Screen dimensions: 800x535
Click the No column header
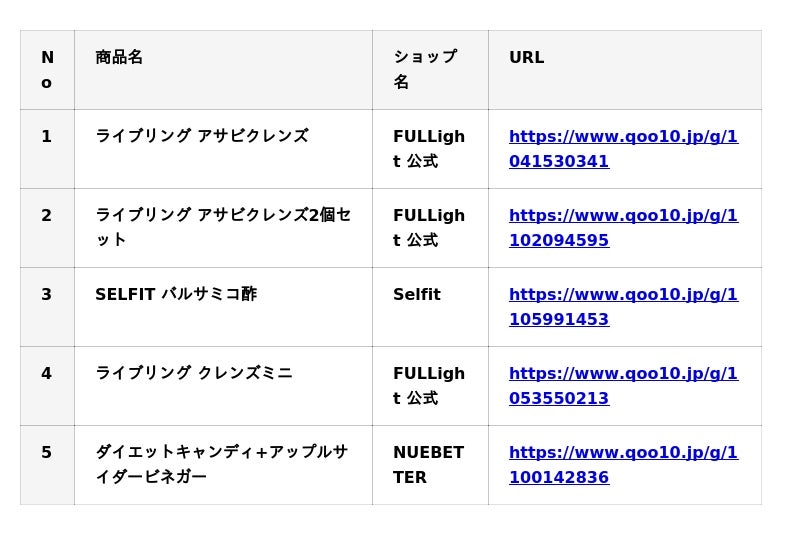[47, 69]
